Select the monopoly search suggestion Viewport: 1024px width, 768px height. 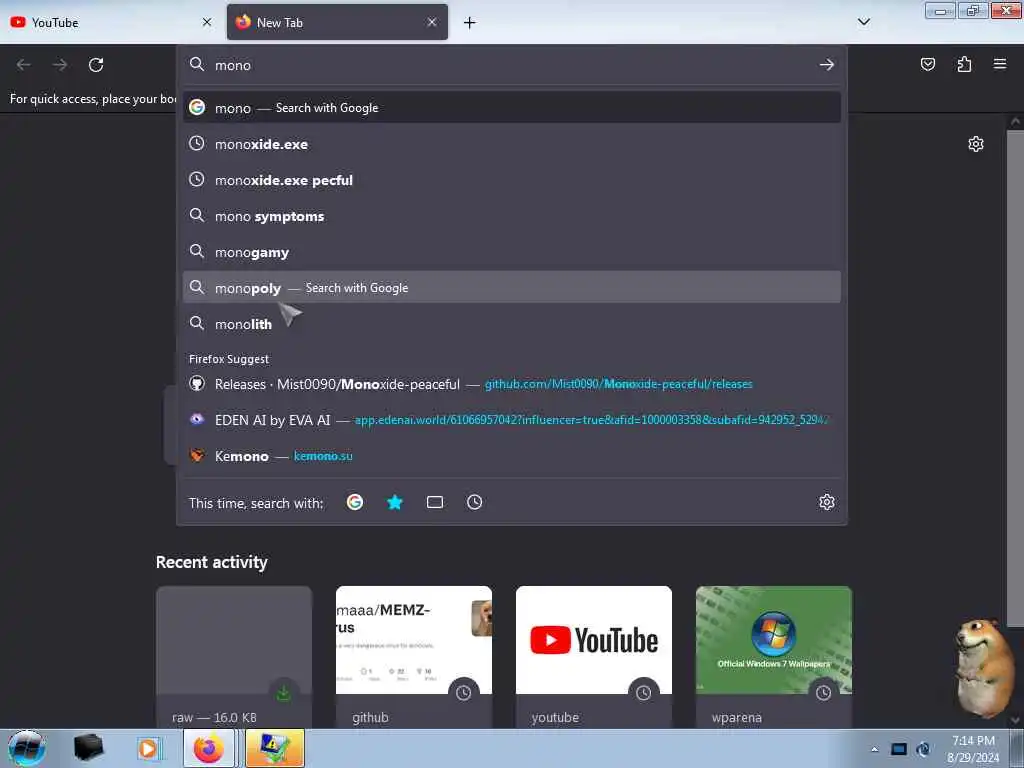coord(511,287)
